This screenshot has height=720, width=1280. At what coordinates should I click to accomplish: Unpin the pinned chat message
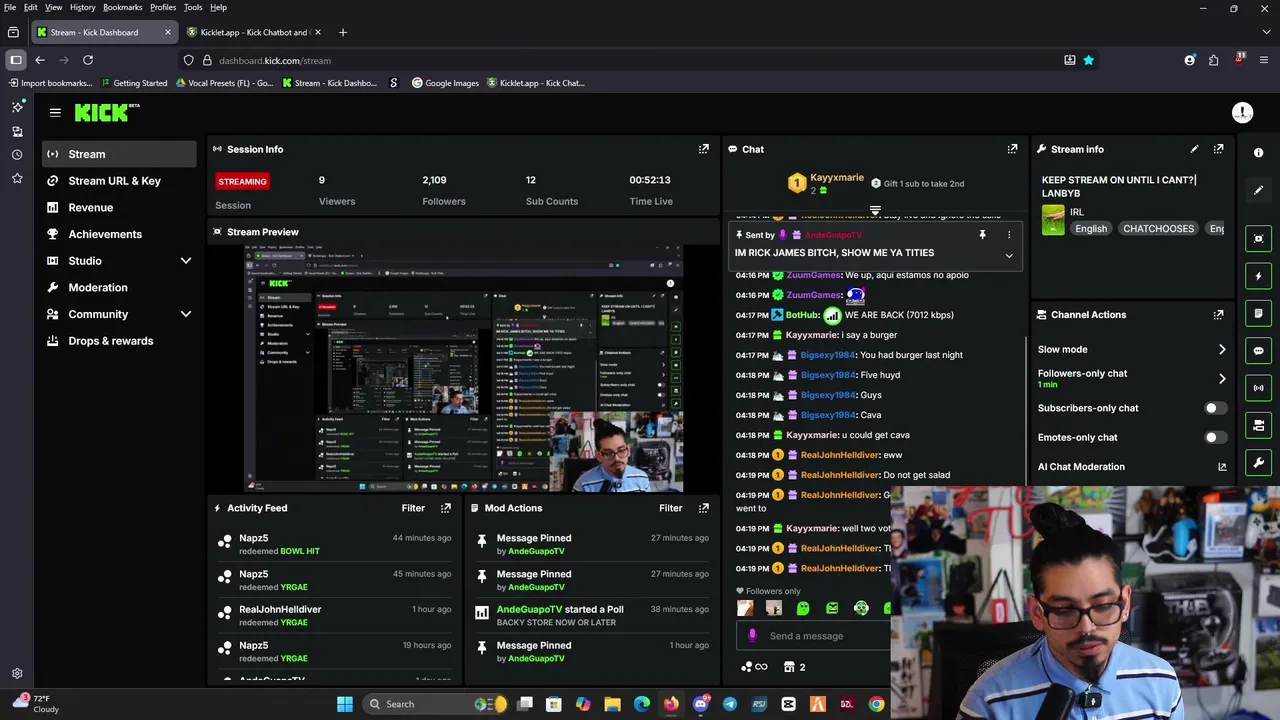(x=982, y=235)
